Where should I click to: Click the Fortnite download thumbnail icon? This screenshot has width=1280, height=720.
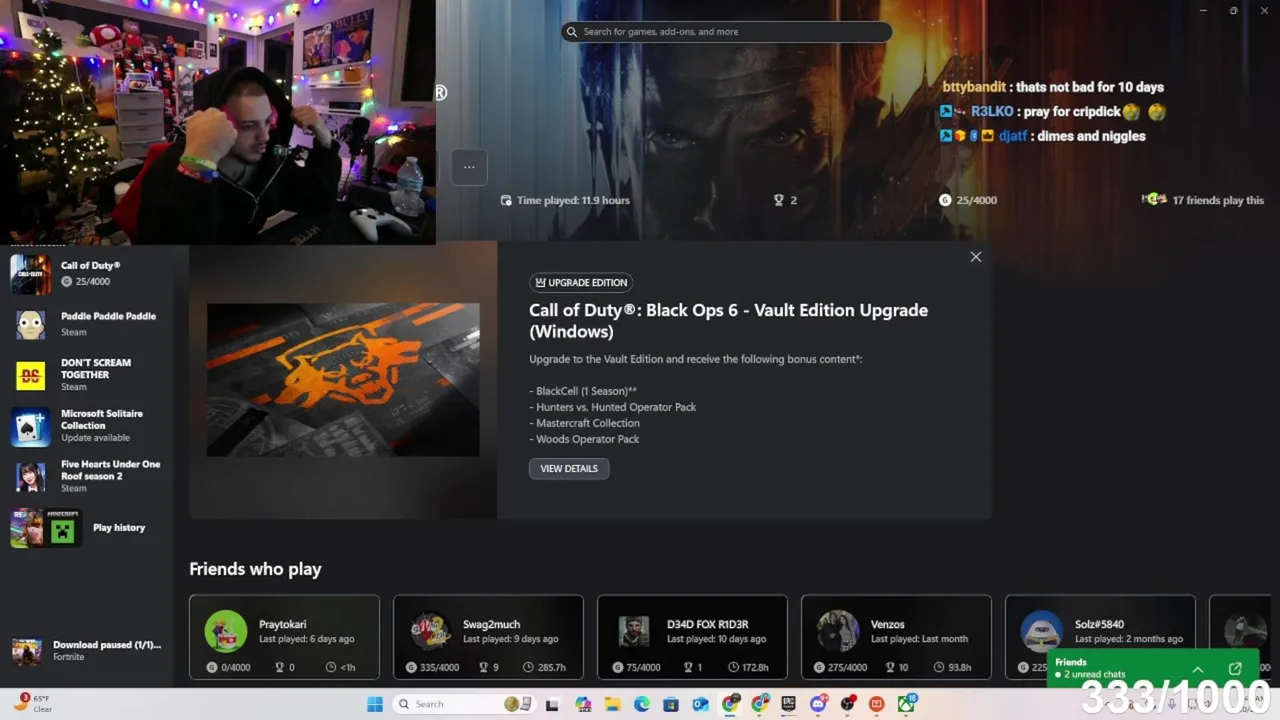click(27, 651)
